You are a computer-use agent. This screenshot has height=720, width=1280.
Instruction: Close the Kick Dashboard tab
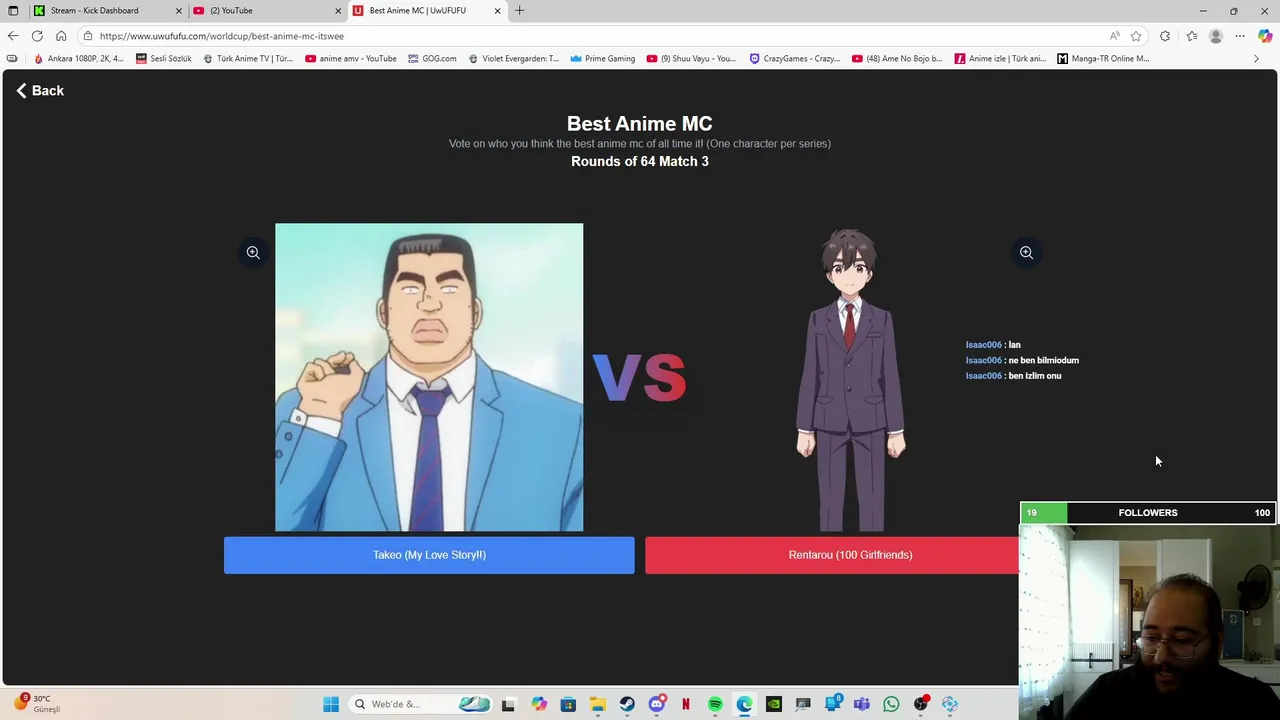pyautogui.click(x=179, y=11)
